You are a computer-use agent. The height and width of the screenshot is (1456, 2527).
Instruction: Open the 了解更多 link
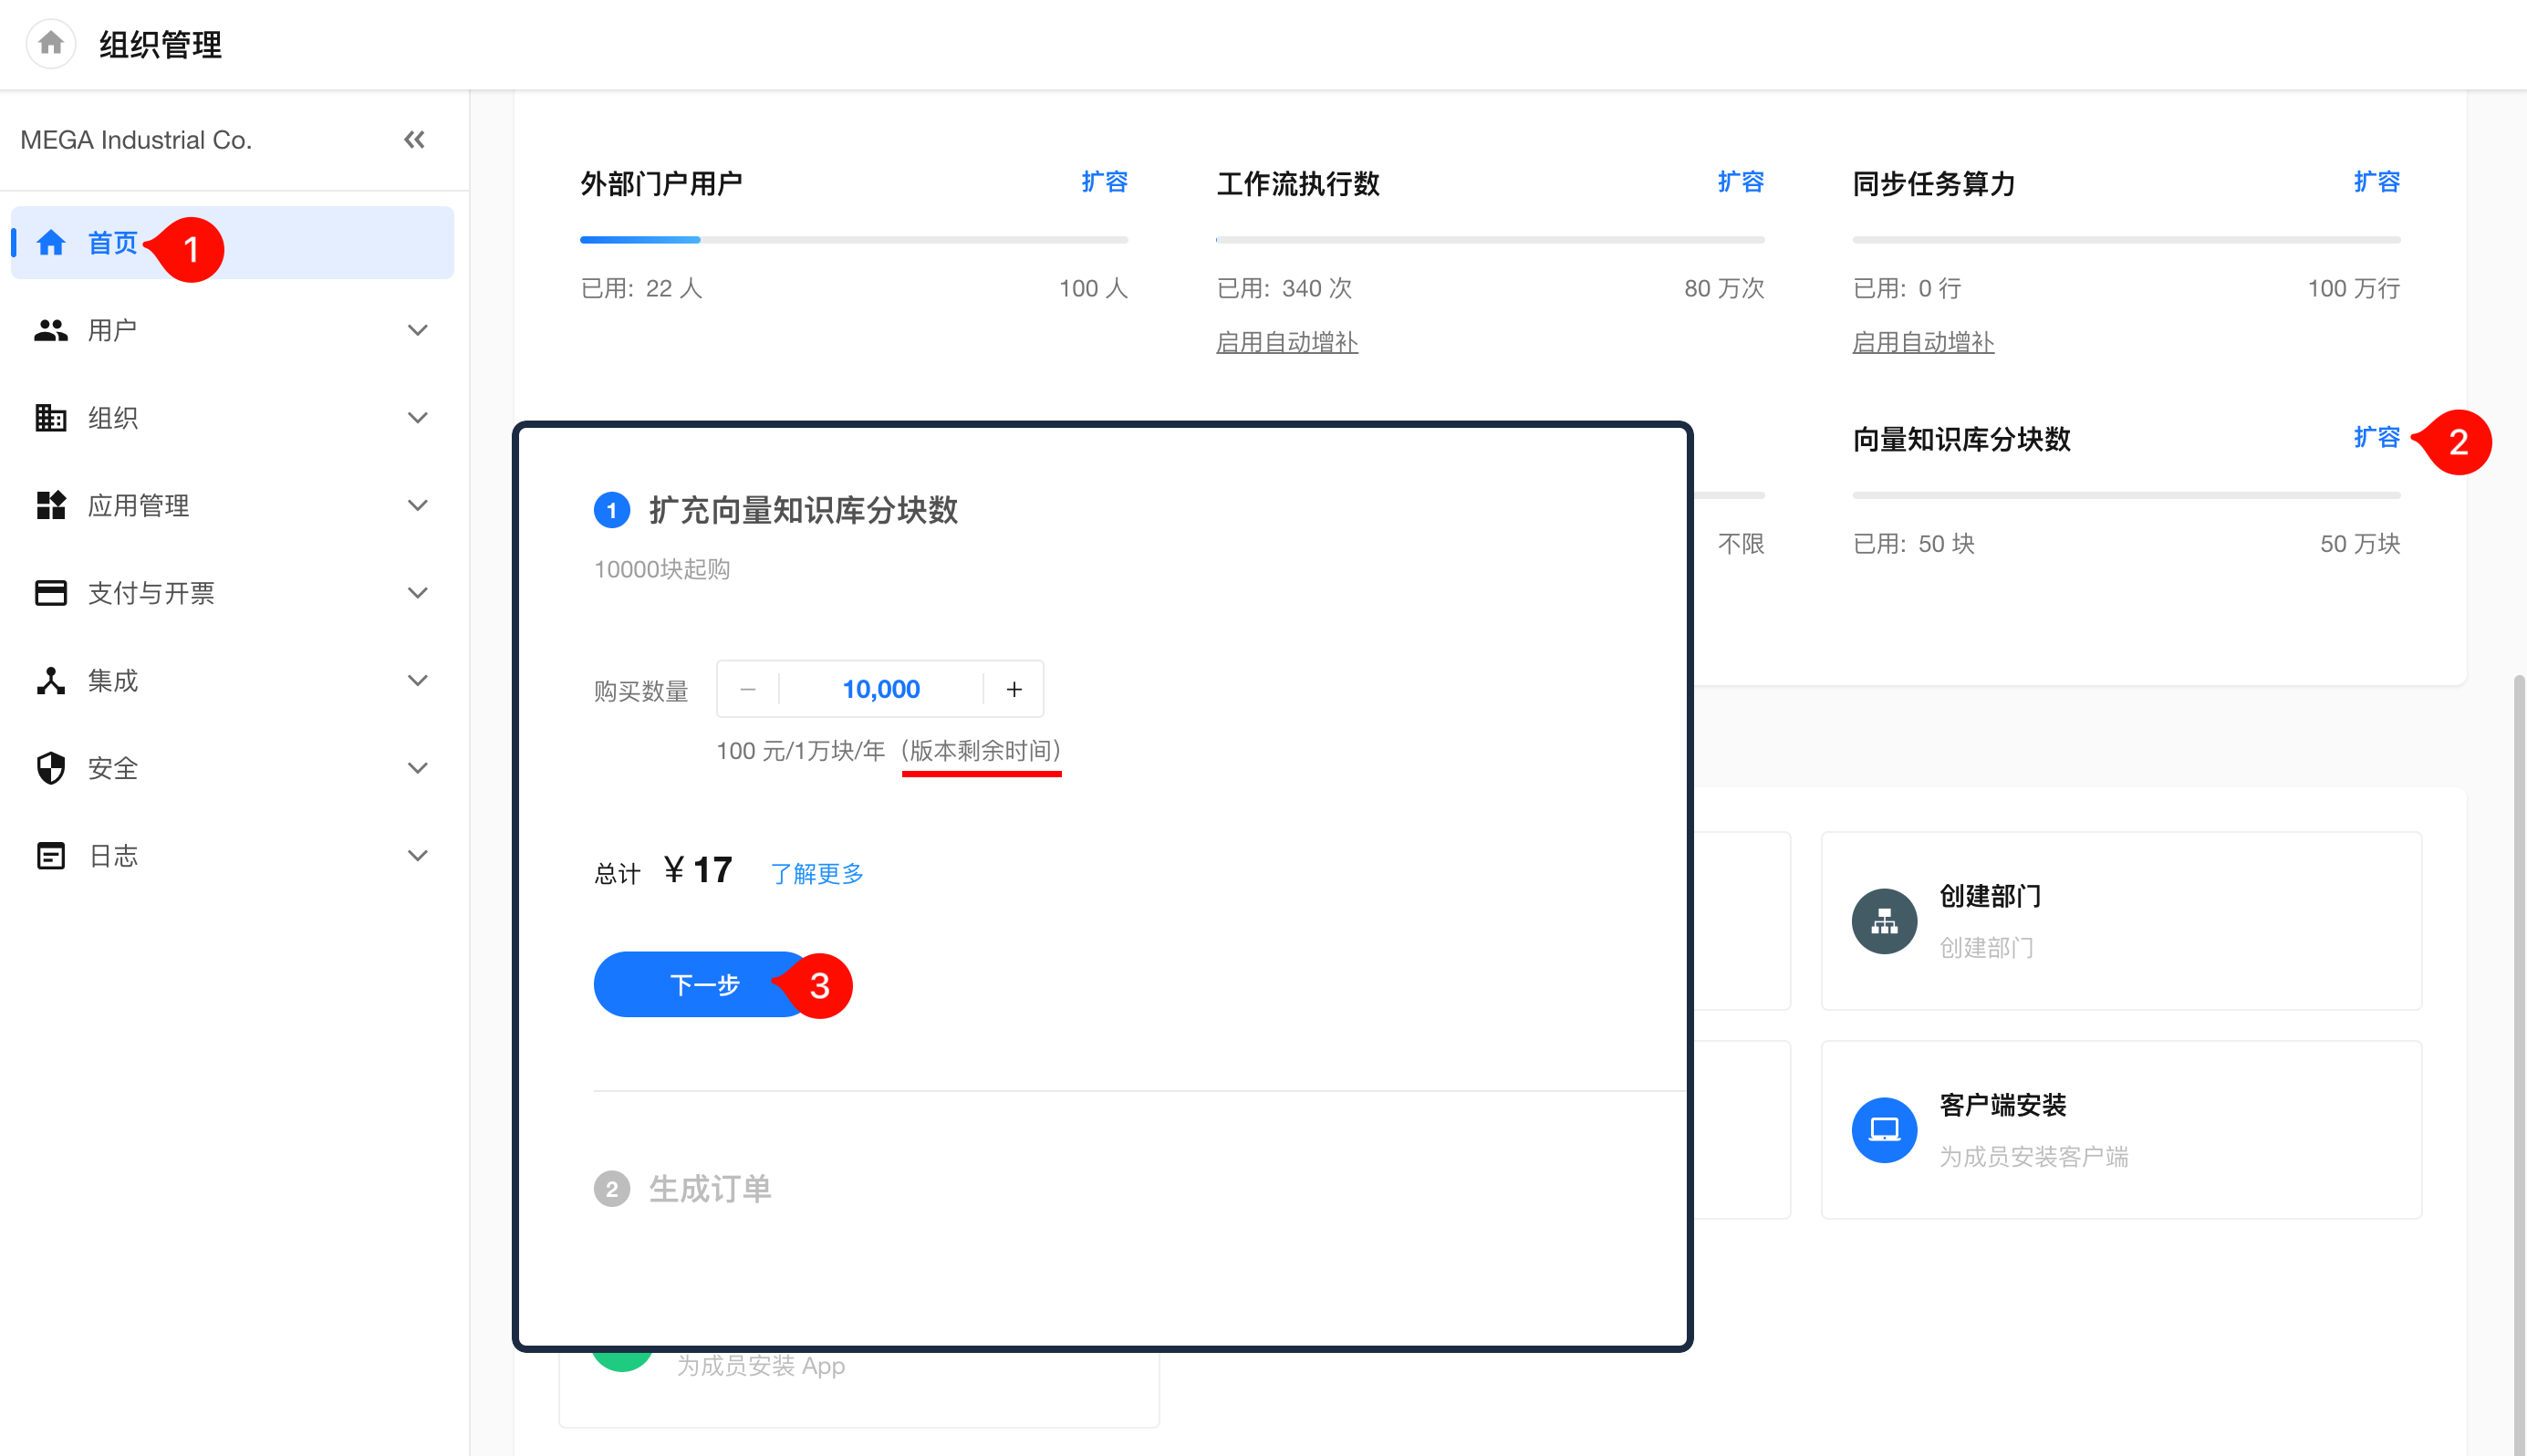coord(816,874)
